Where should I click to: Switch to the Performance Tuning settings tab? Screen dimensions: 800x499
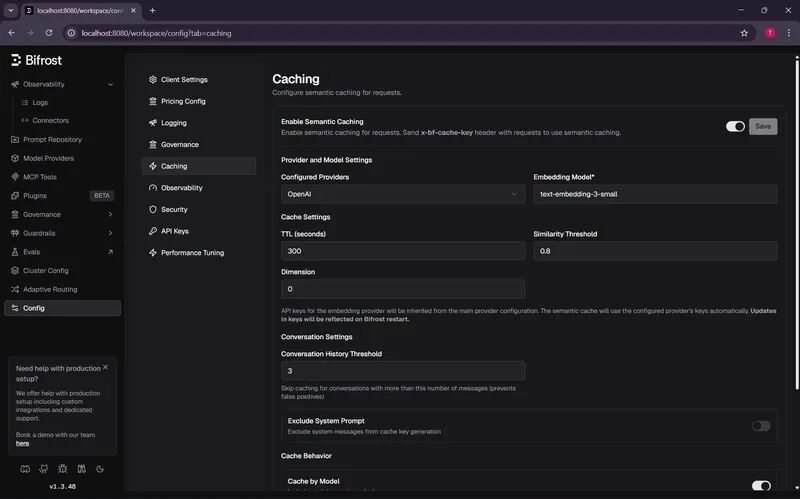point(192,253)
